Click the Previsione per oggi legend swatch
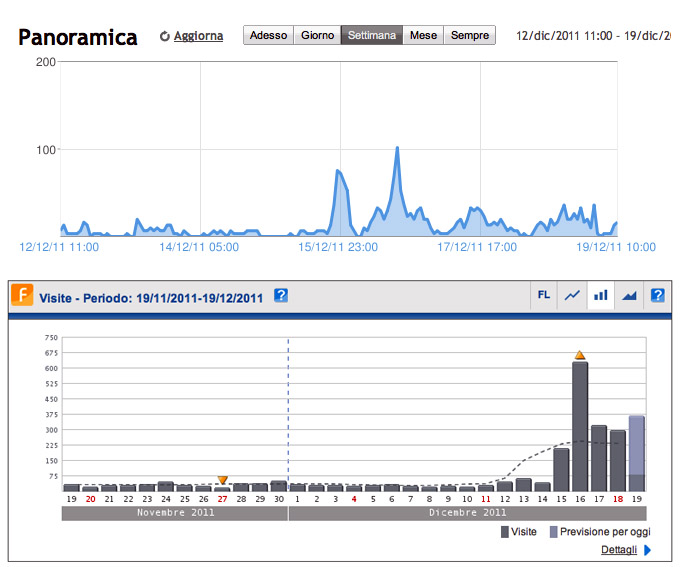 553,532
